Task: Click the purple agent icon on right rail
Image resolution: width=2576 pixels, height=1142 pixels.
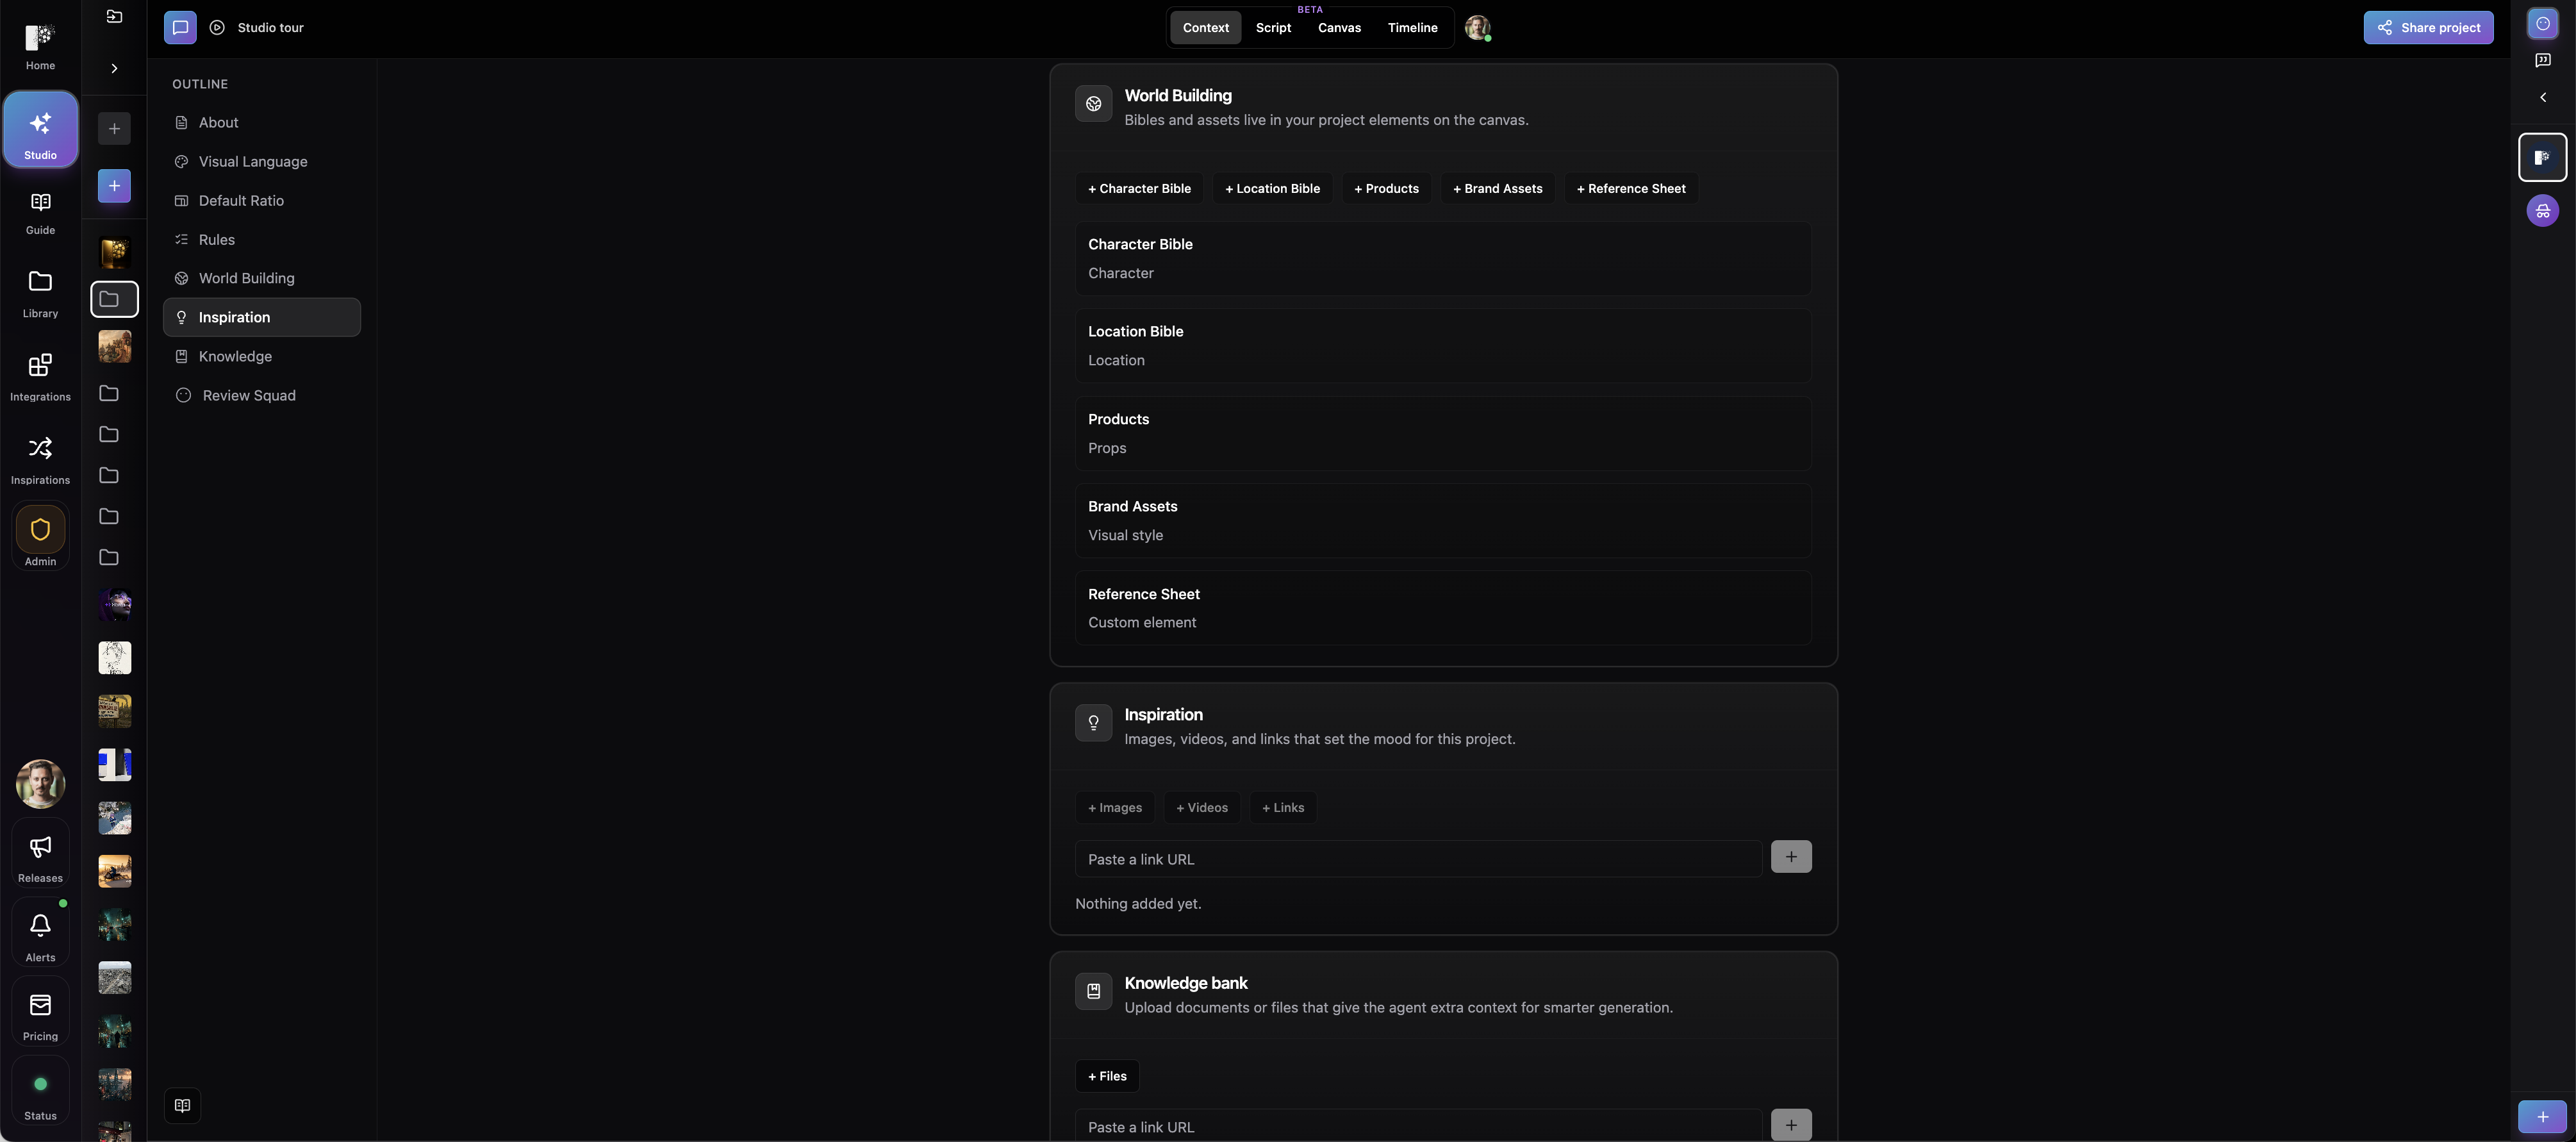Action: pos(2542,211)
